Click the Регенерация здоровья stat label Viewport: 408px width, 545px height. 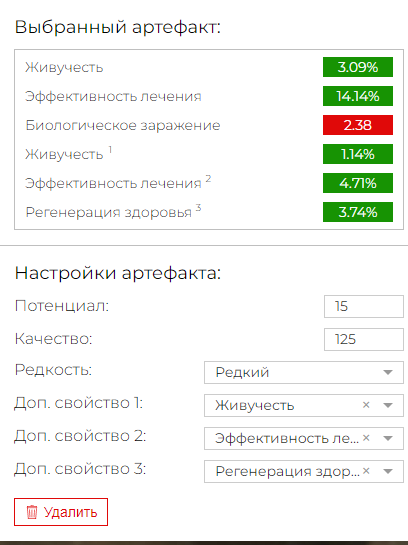(109, 212)
